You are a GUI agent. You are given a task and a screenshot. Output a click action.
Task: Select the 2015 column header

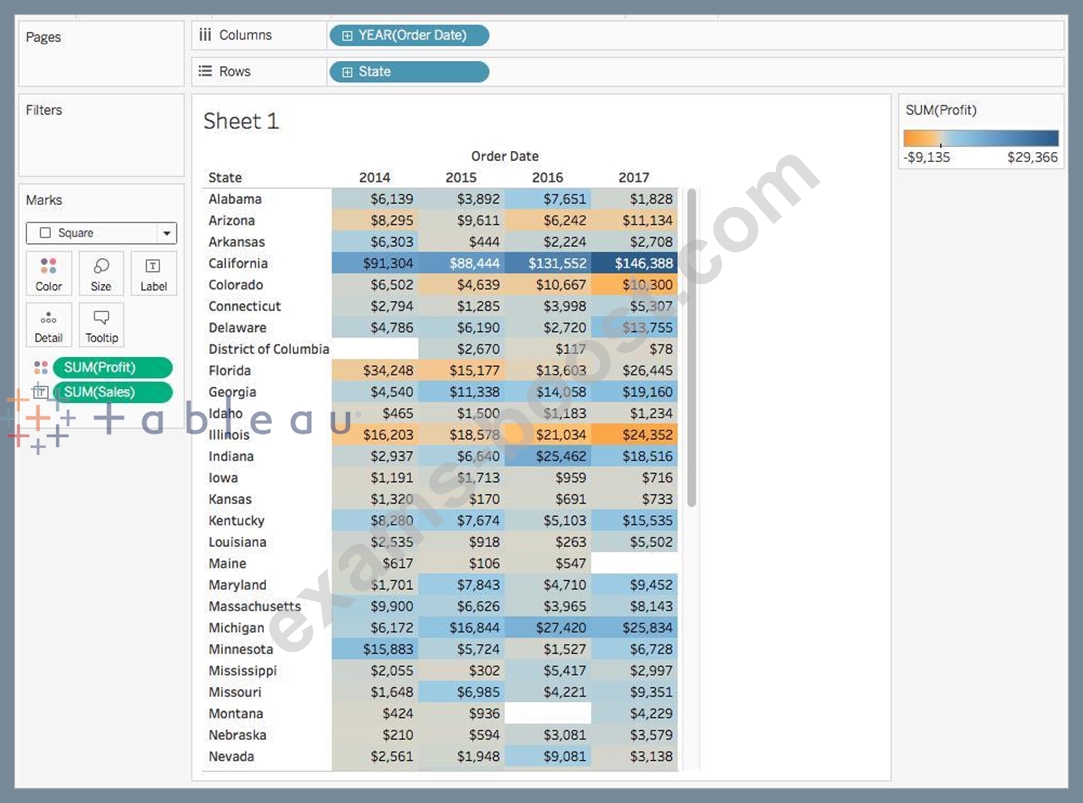[x=461, y=177]
